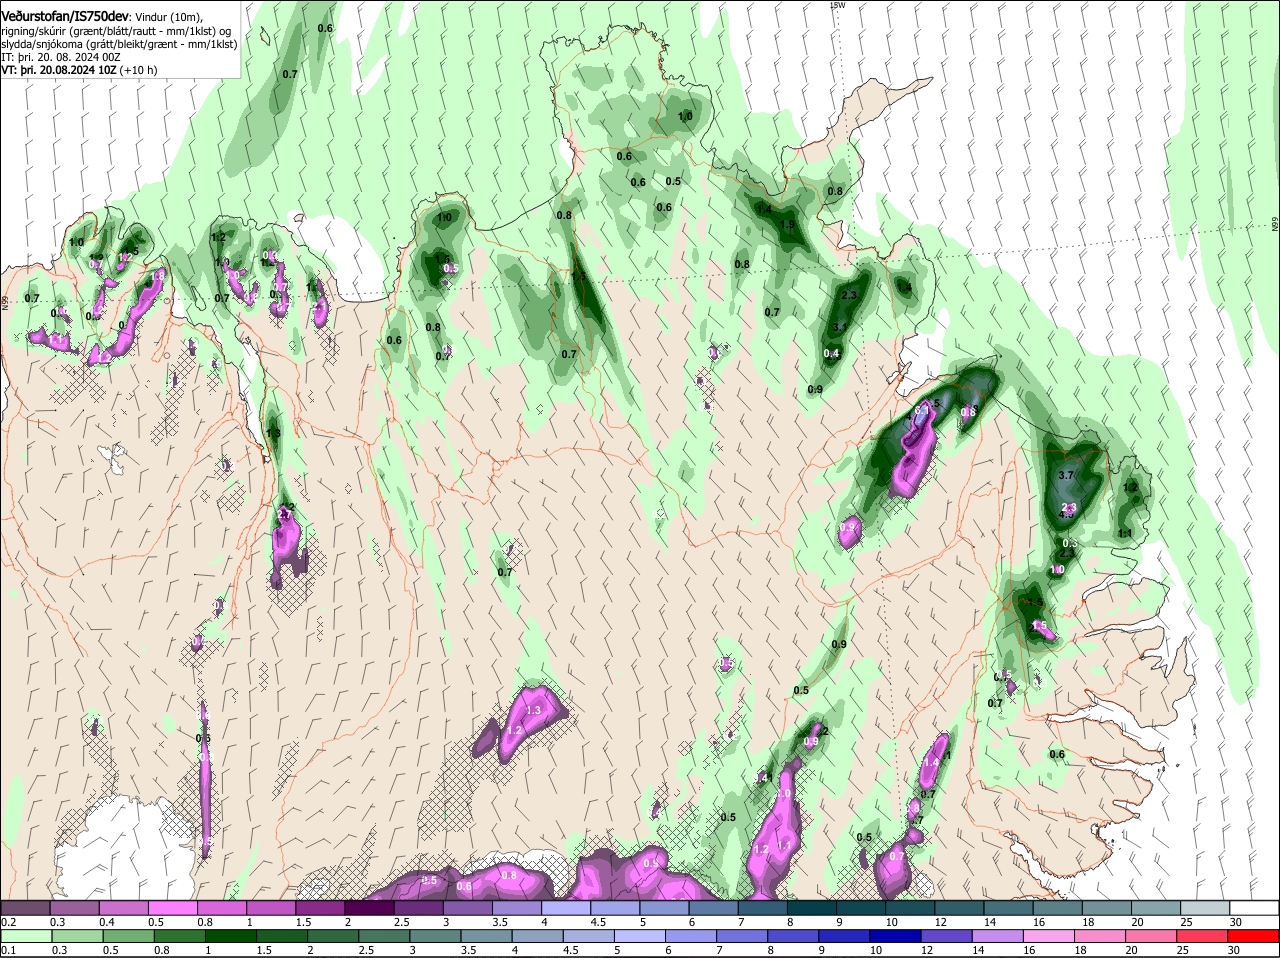Select the 1.9 precipitation value on the map
The height and width of the screenshot is (958, 1280).
pyautogui.click(x=788, y=225)
